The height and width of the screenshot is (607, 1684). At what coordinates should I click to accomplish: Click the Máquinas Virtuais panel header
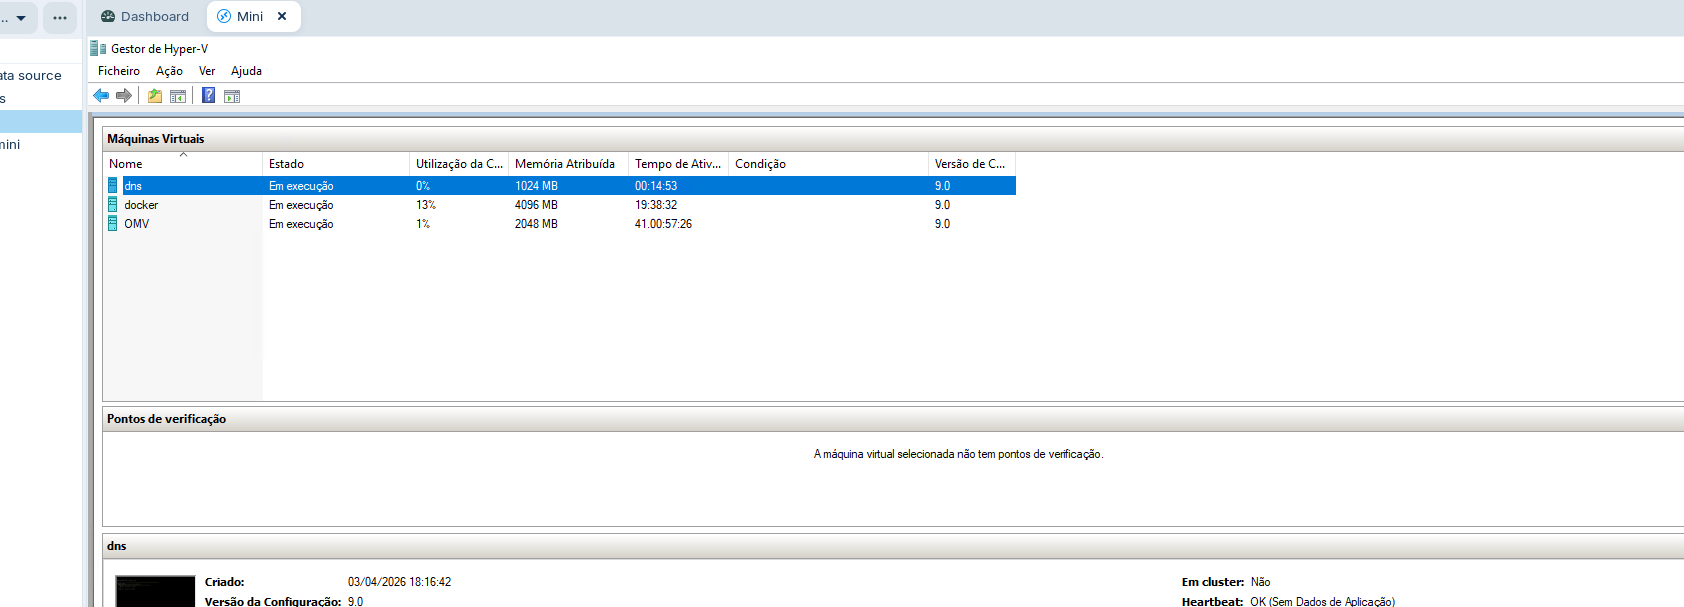893,139
